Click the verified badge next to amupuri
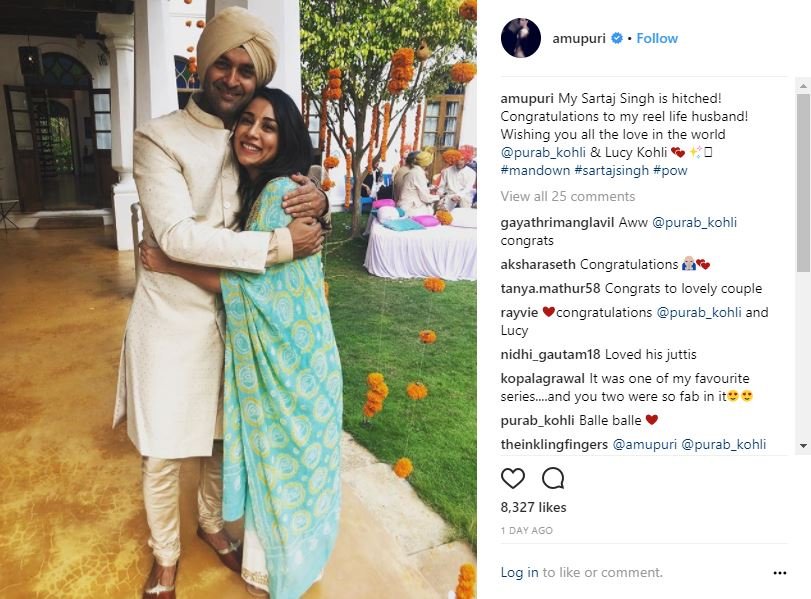Image resolution: width=811 pixels, height=599 pixels. (x=617, y=38)
